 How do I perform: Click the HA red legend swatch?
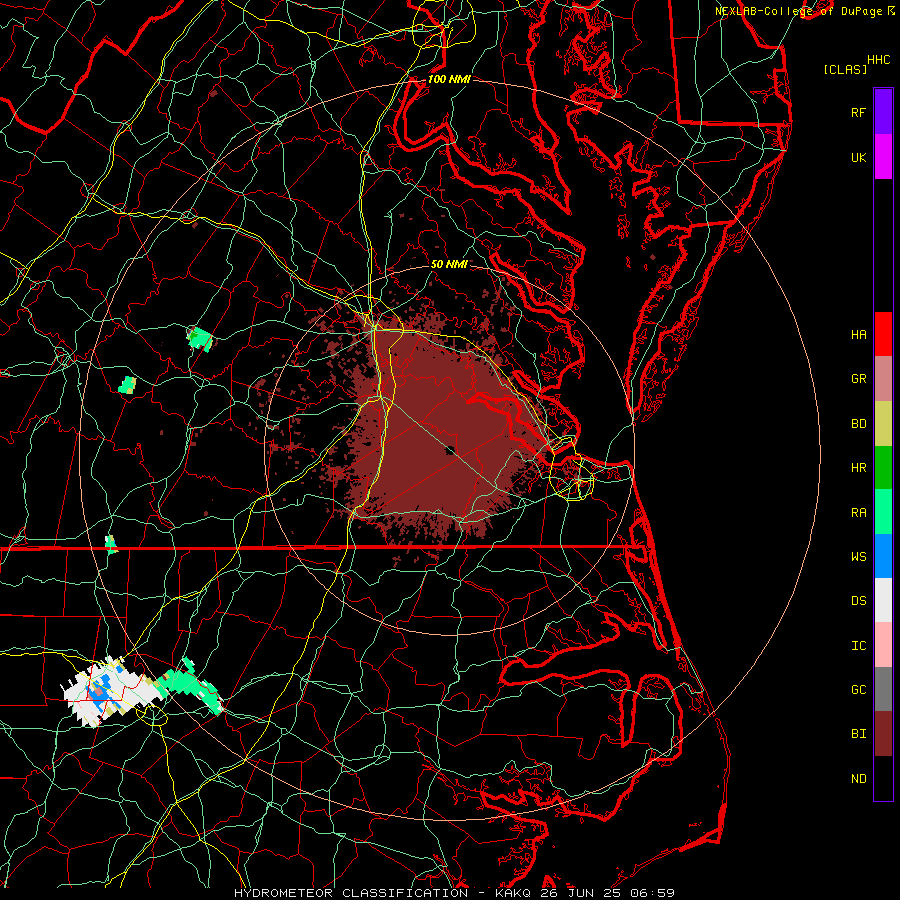coord(883,334)
